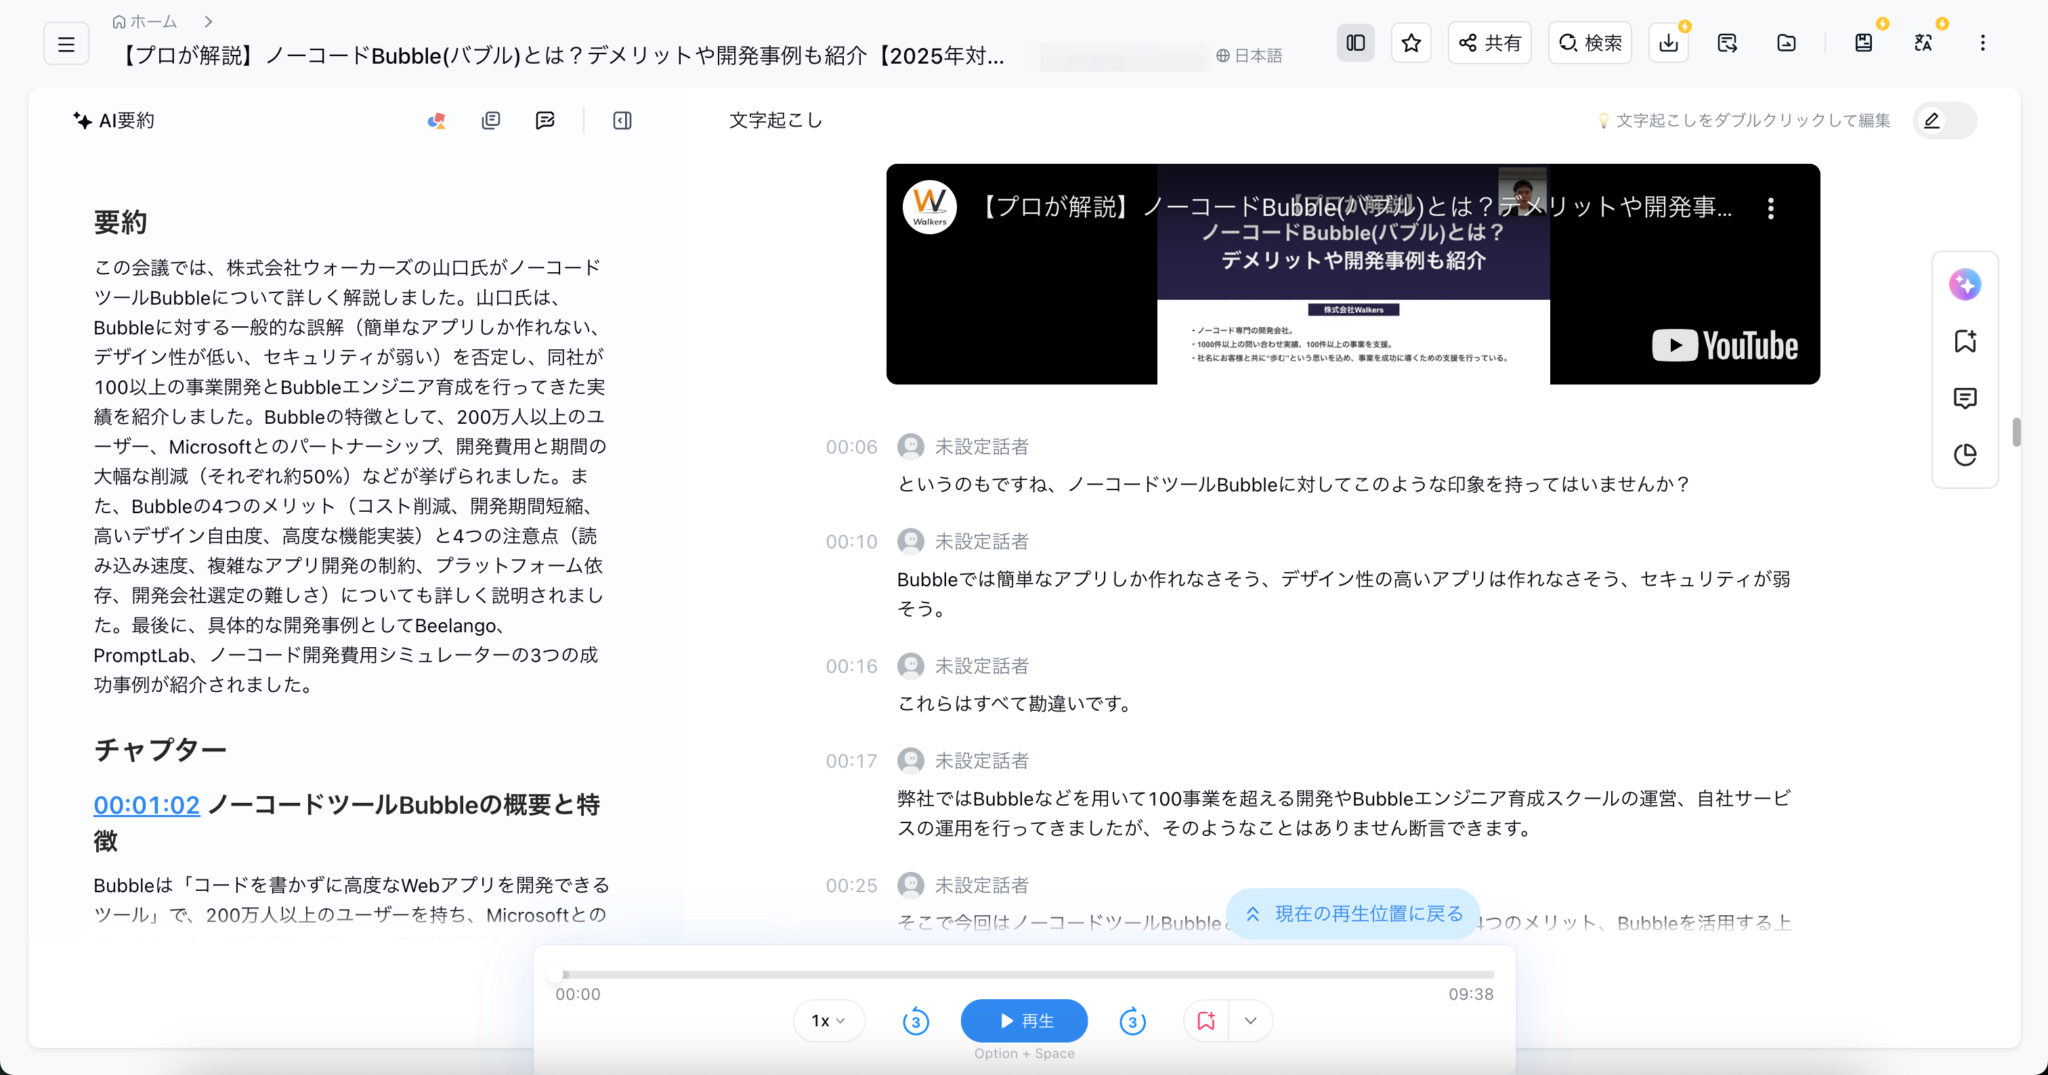This screenshot has height=1075, width=2048.
Task: Collapse the AI summary panel
Action: [621, 120]
